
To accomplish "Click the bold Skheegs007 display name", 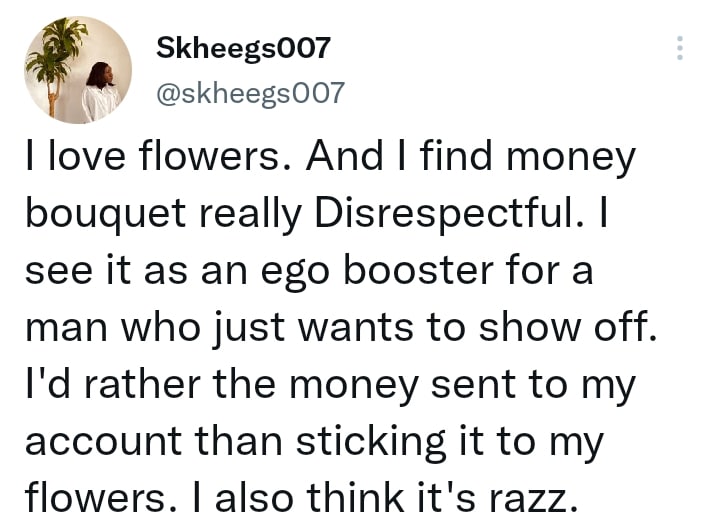I will (243, 48).
